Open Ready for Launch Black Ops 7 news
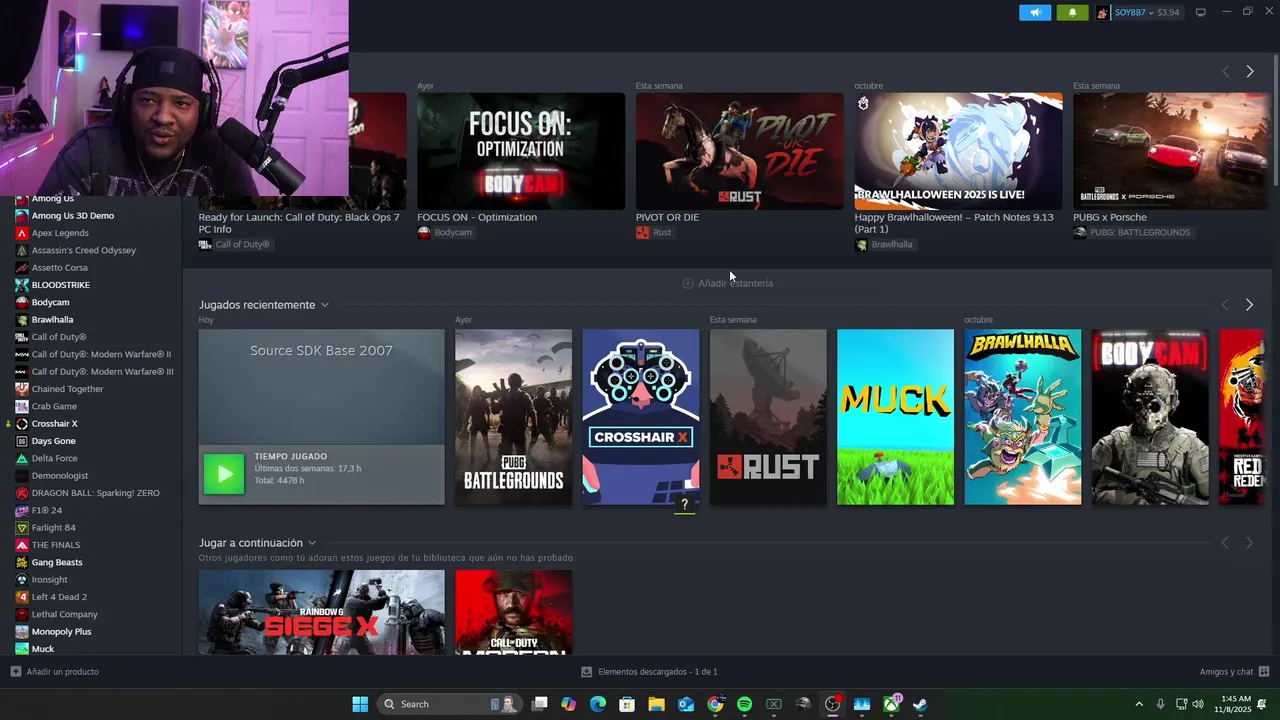 299,223
